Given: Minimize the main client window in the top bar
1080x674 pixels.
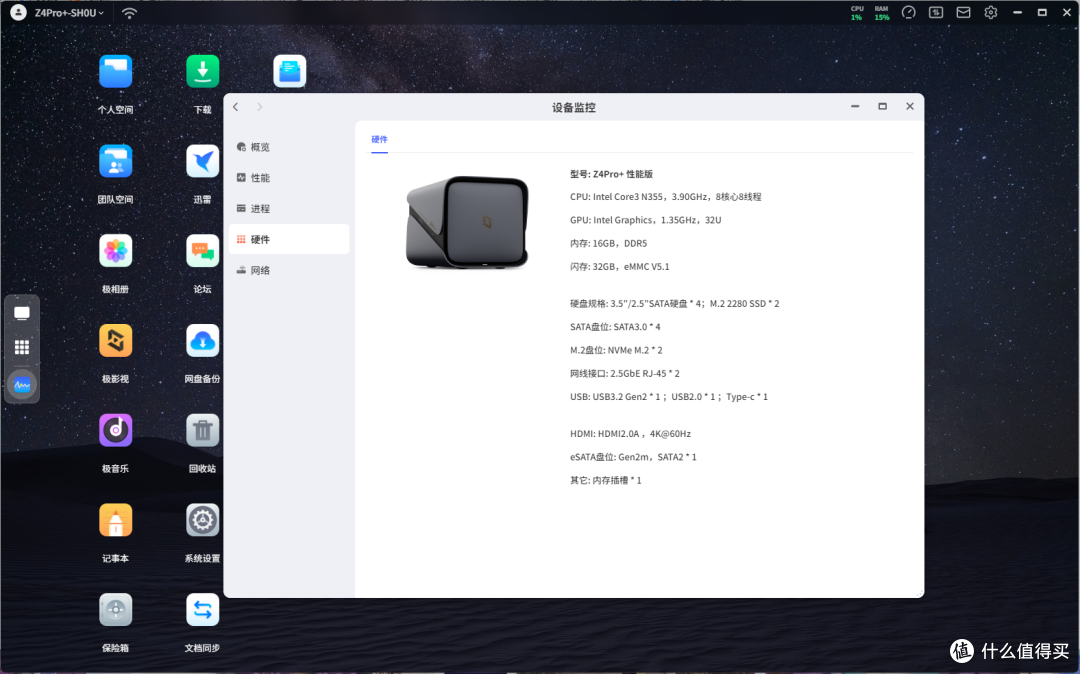Looking at the screenshot, I should coord(1017,12).
